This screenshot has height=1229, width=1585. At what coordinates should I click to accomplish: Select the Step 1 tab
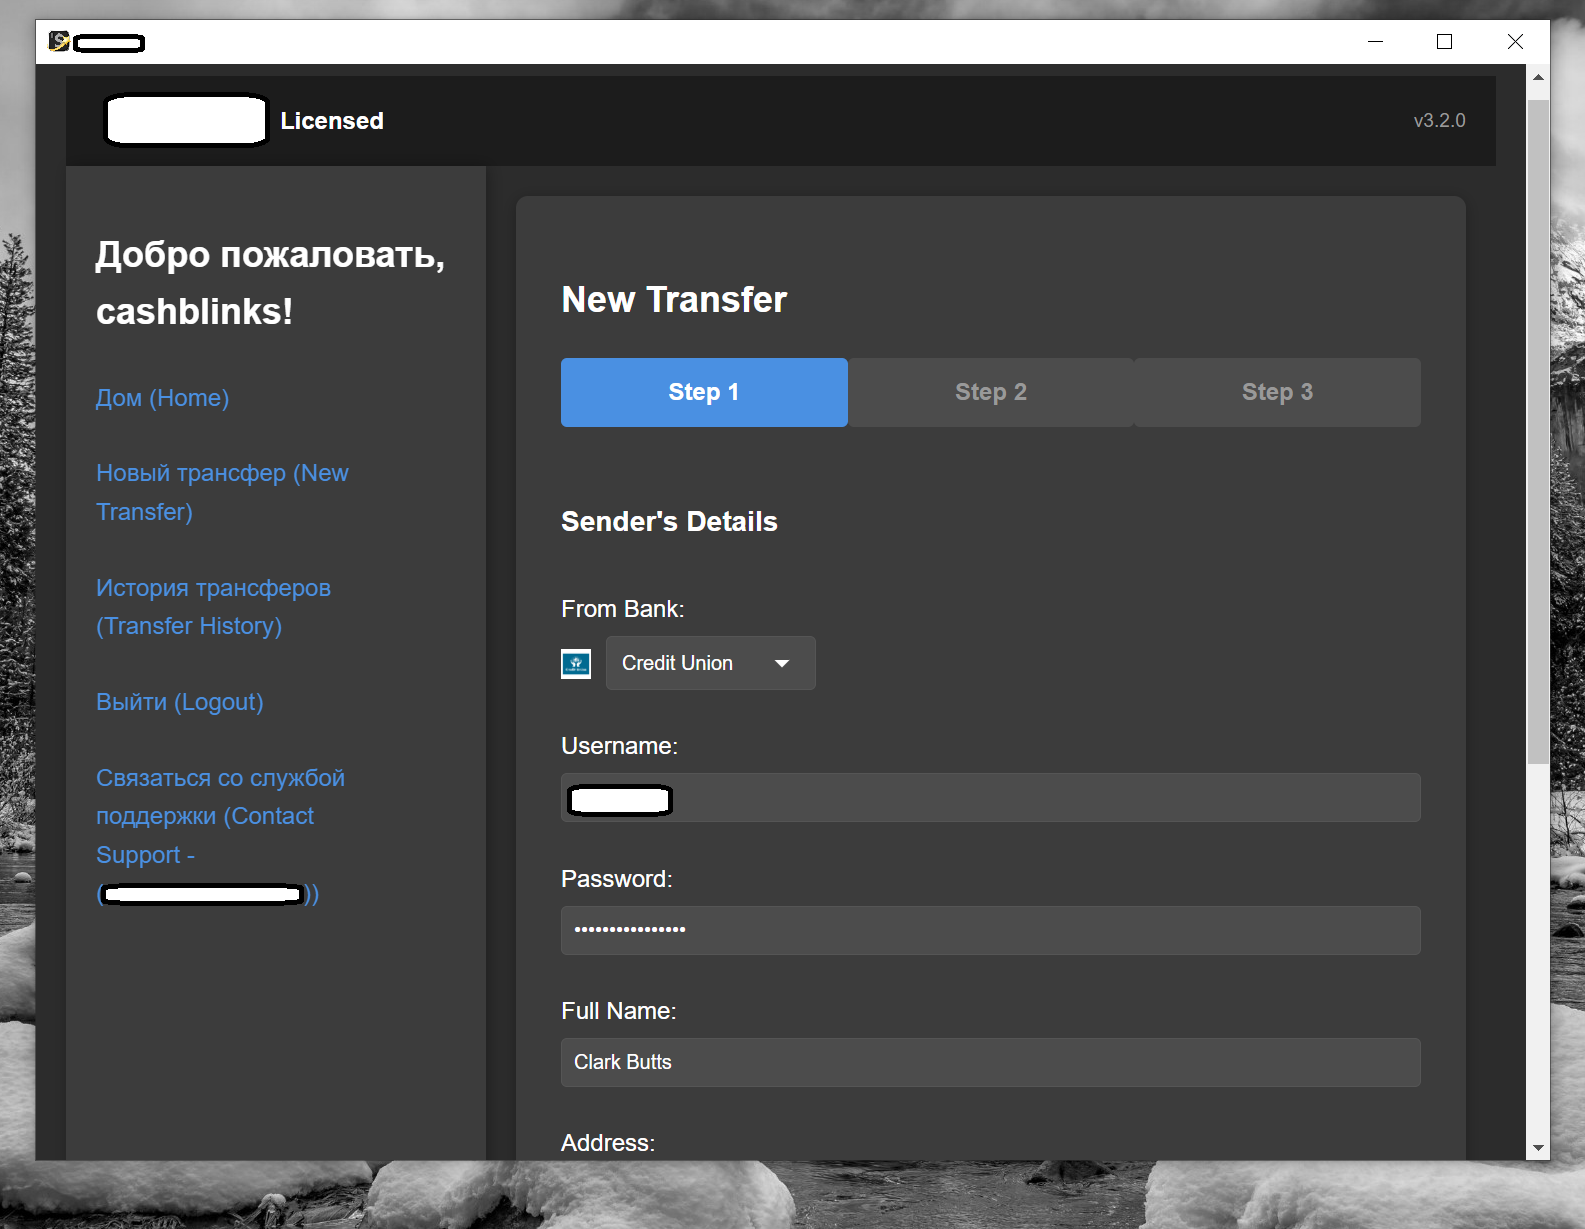pos(704,392)
